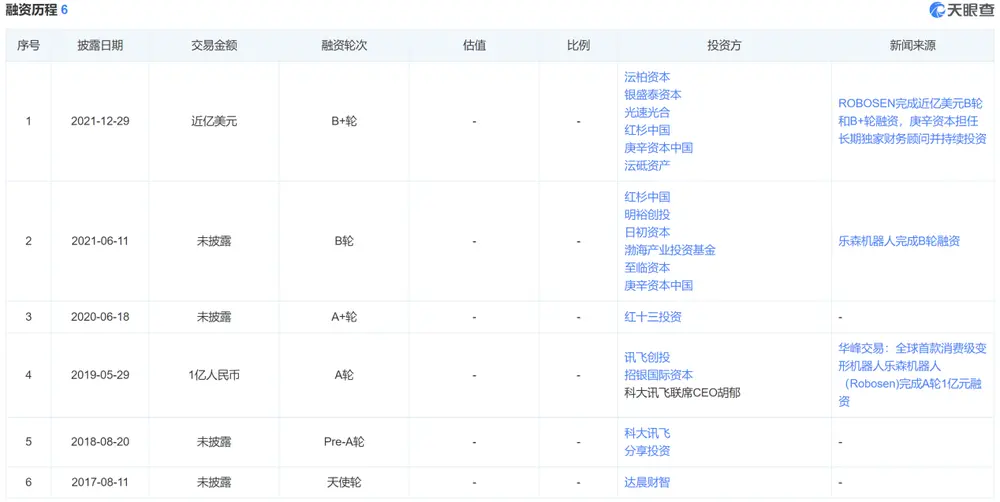Viewport: 1000px width, 502px height.
Task: Open the 明裕创投 investor link
Action: coord(647,215)
